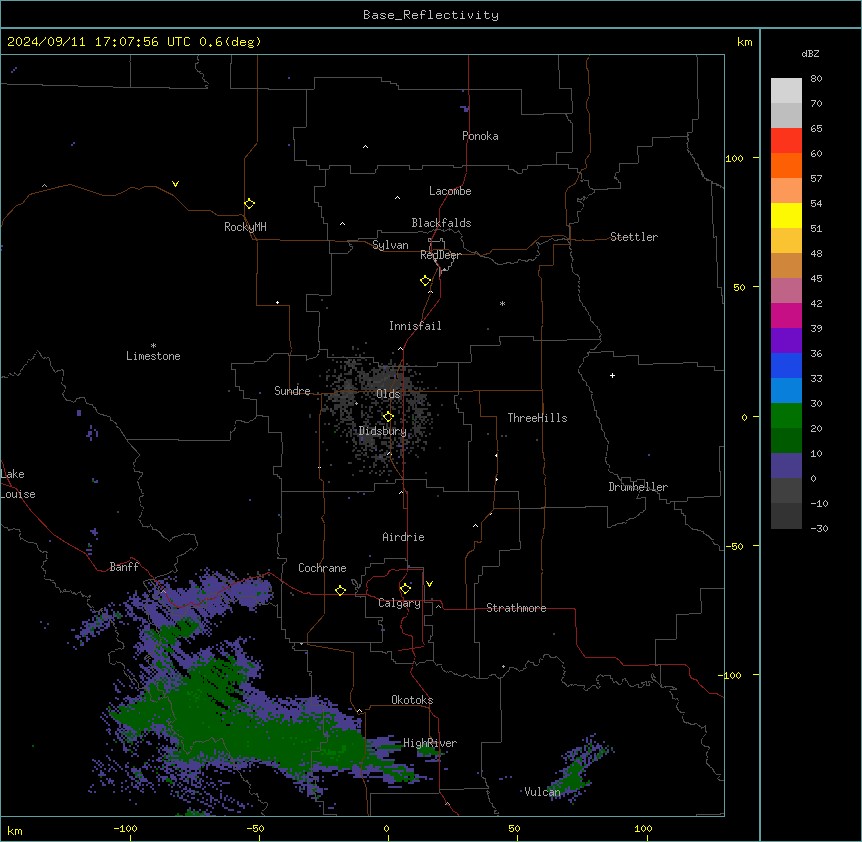Click the yellow V marker northeast of Calgary
Viewport: 862px width, 842px height.
coord(429,584)
